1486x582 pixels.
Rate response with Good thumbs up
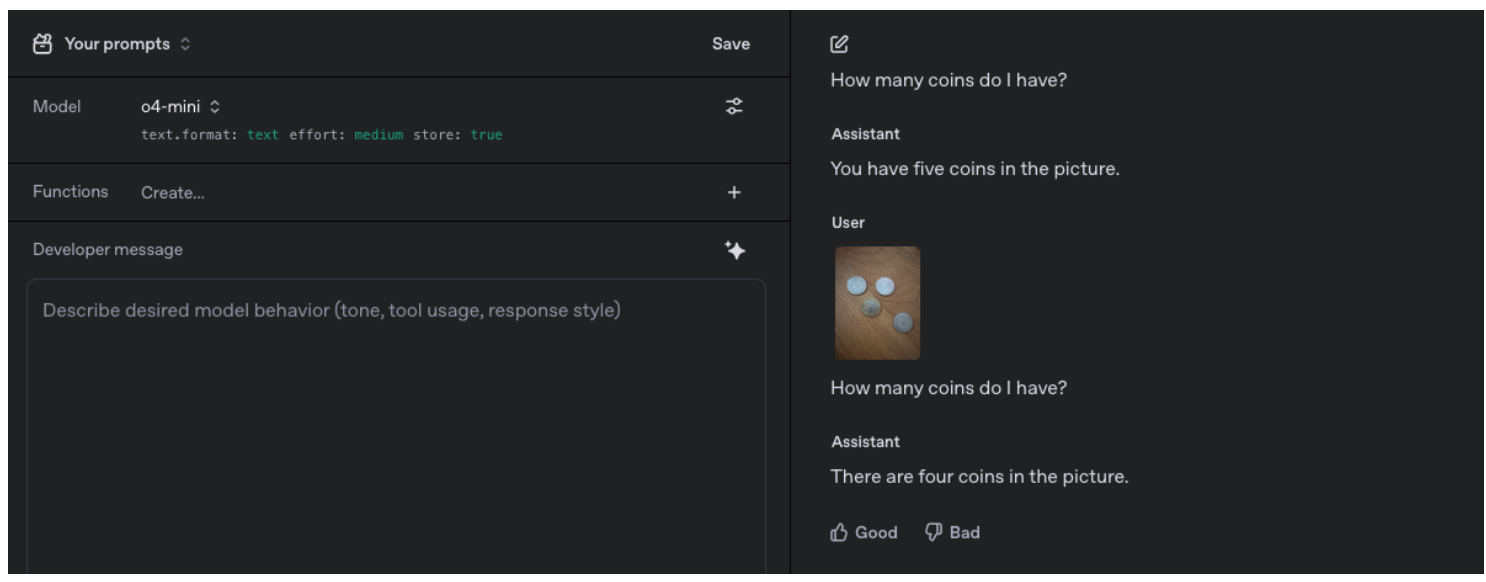(x=864, y=533)
